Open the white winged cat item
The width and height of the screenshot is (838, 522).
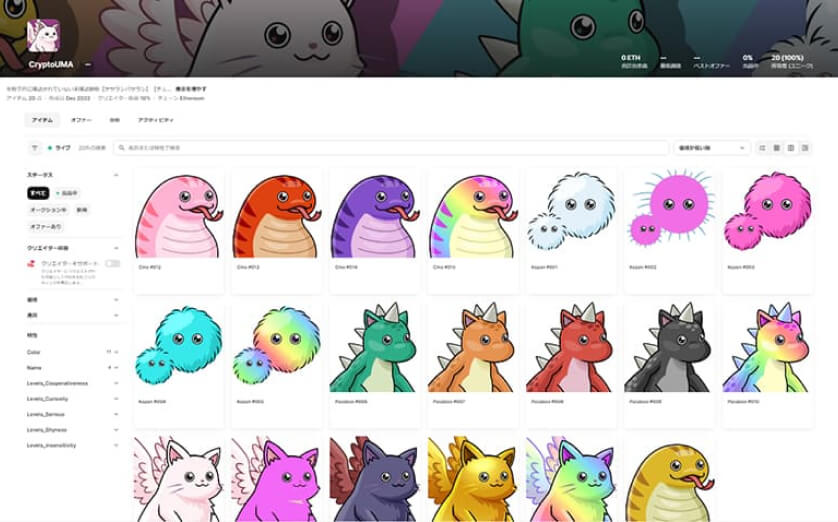pyautogui.click(x=179, y=479)
